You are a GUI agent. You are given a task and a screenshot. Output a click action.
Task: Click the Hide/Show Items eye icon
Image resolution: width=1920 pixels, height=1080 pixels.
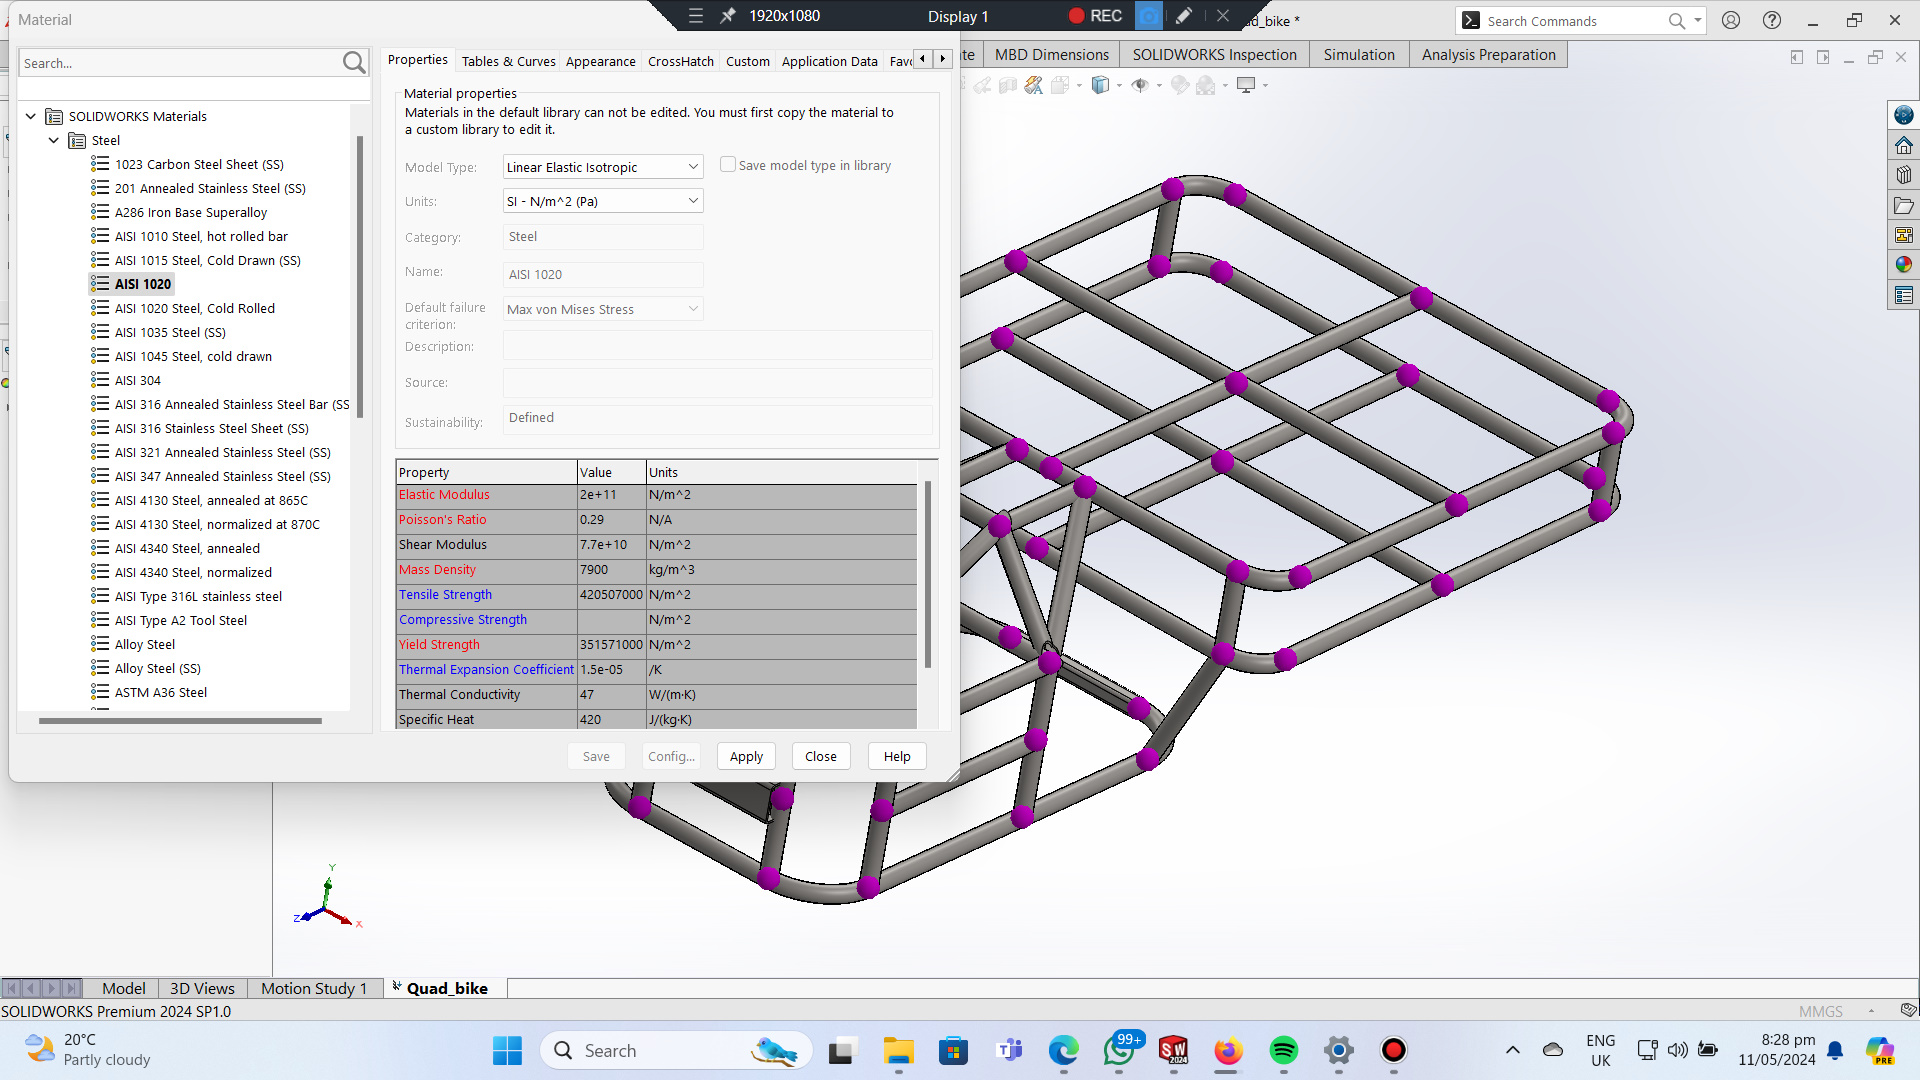click(x=1140, y=86)
